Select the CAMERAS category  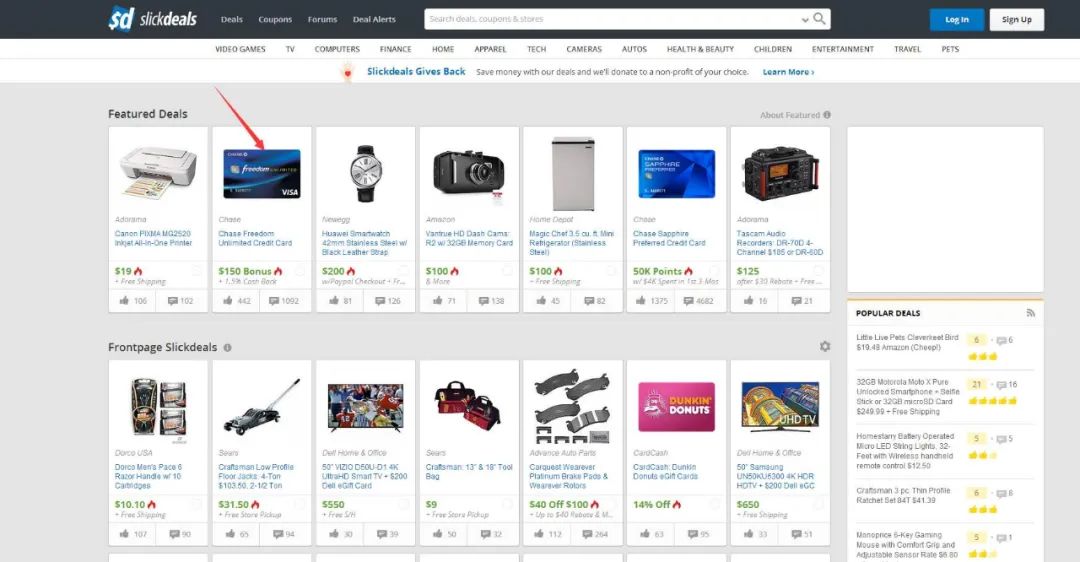584,49
